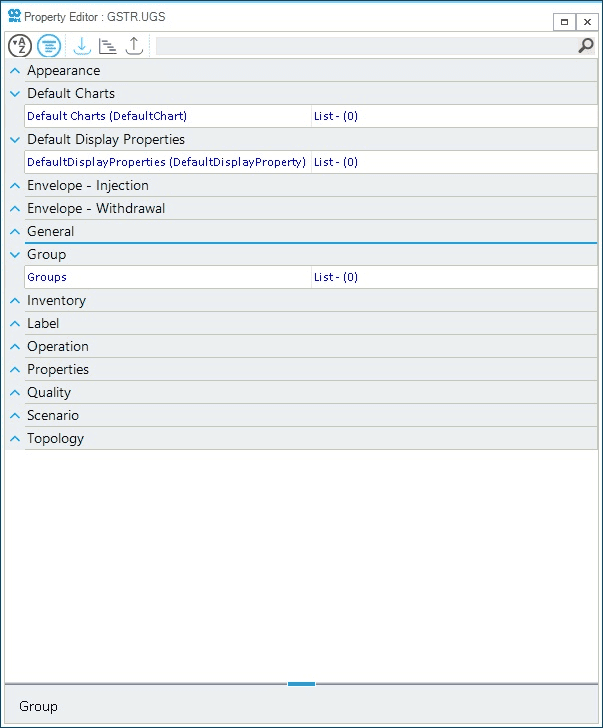Close the Property Editor window
Viewport: 603px width, 728px height.
coord(587,22)
